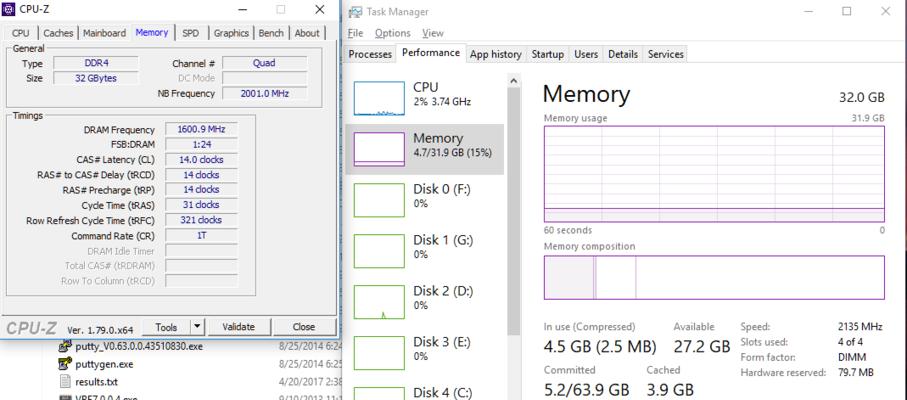Open the CPU tab in CPU-Z
This screenshot has height=400, width=907.
(20, 33)
